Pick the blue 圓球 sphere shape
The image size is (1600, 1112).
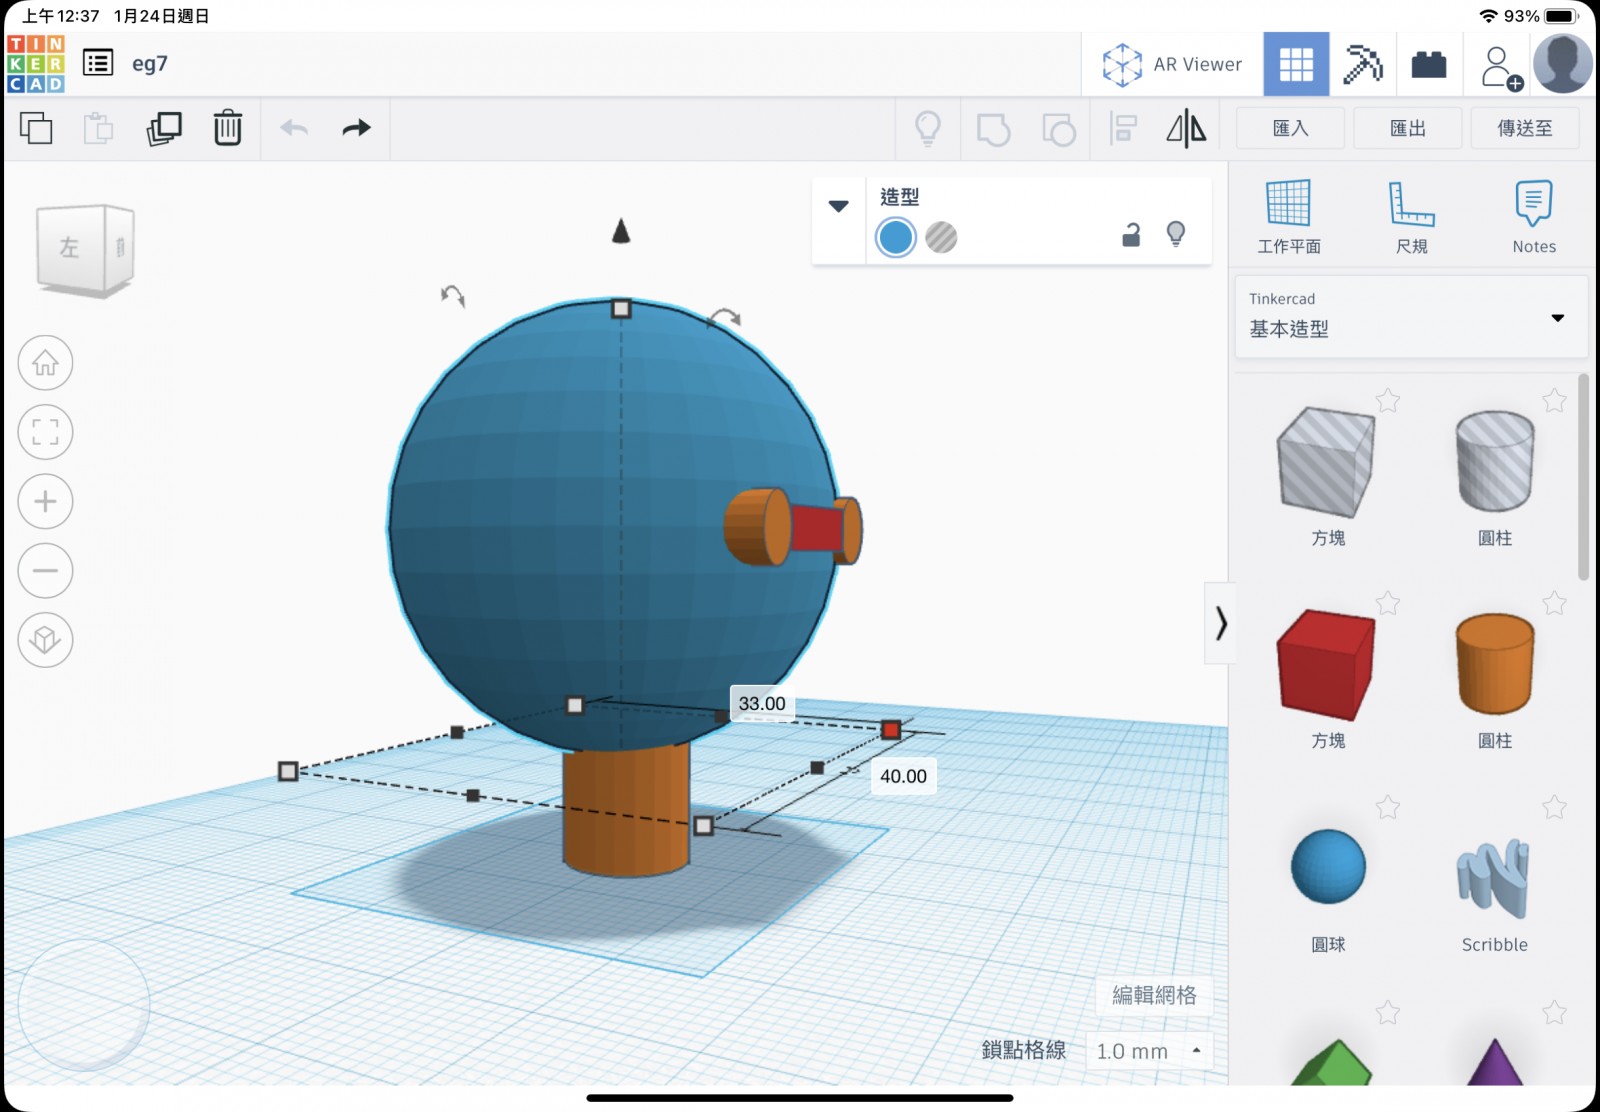(x=1328, y=867)
